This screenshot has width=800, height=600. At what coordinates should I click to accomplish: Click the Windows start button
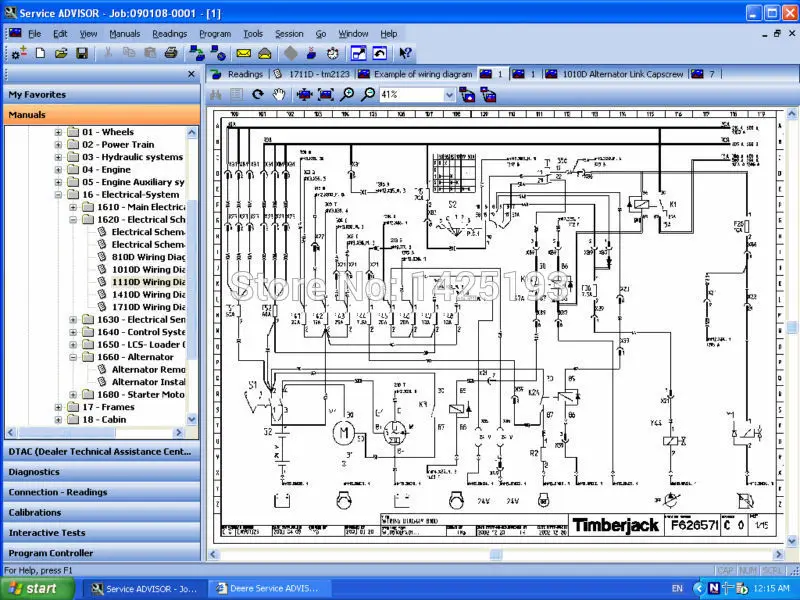[x=37, y=588]
